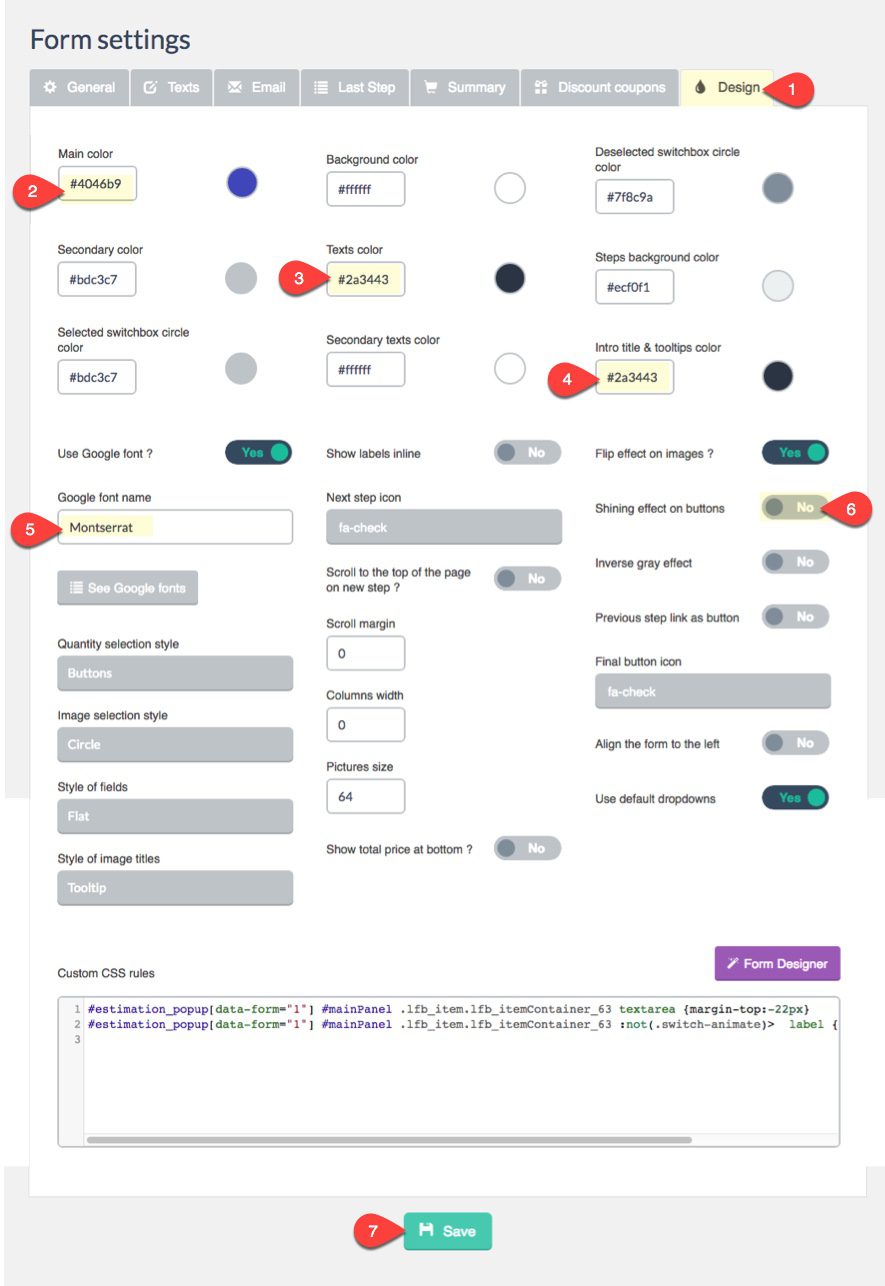Open the Image selection style dropdown showing Circle
This screenshot has width=885, height=1286.
[x=175, y=744]
